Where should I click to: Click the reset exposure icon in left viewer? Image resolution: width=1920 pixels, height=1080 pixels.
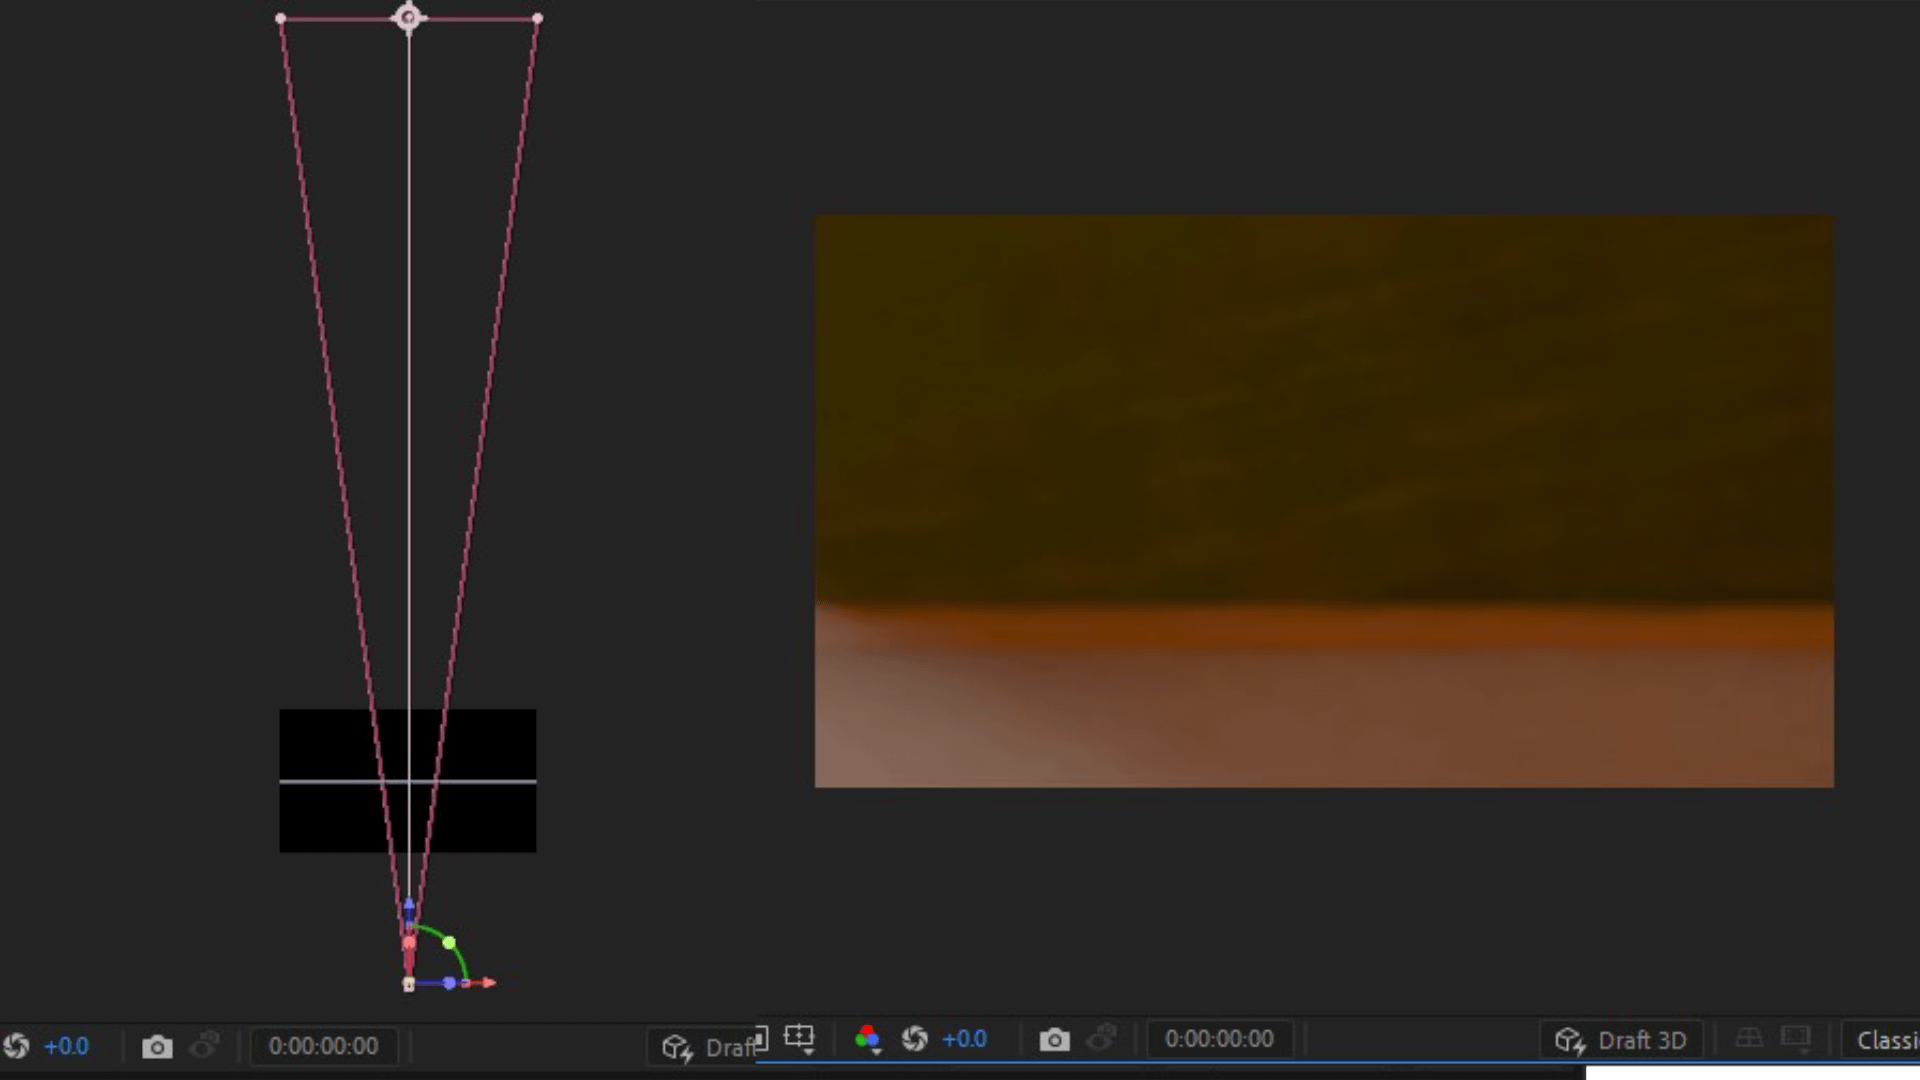click(16, 1046)
